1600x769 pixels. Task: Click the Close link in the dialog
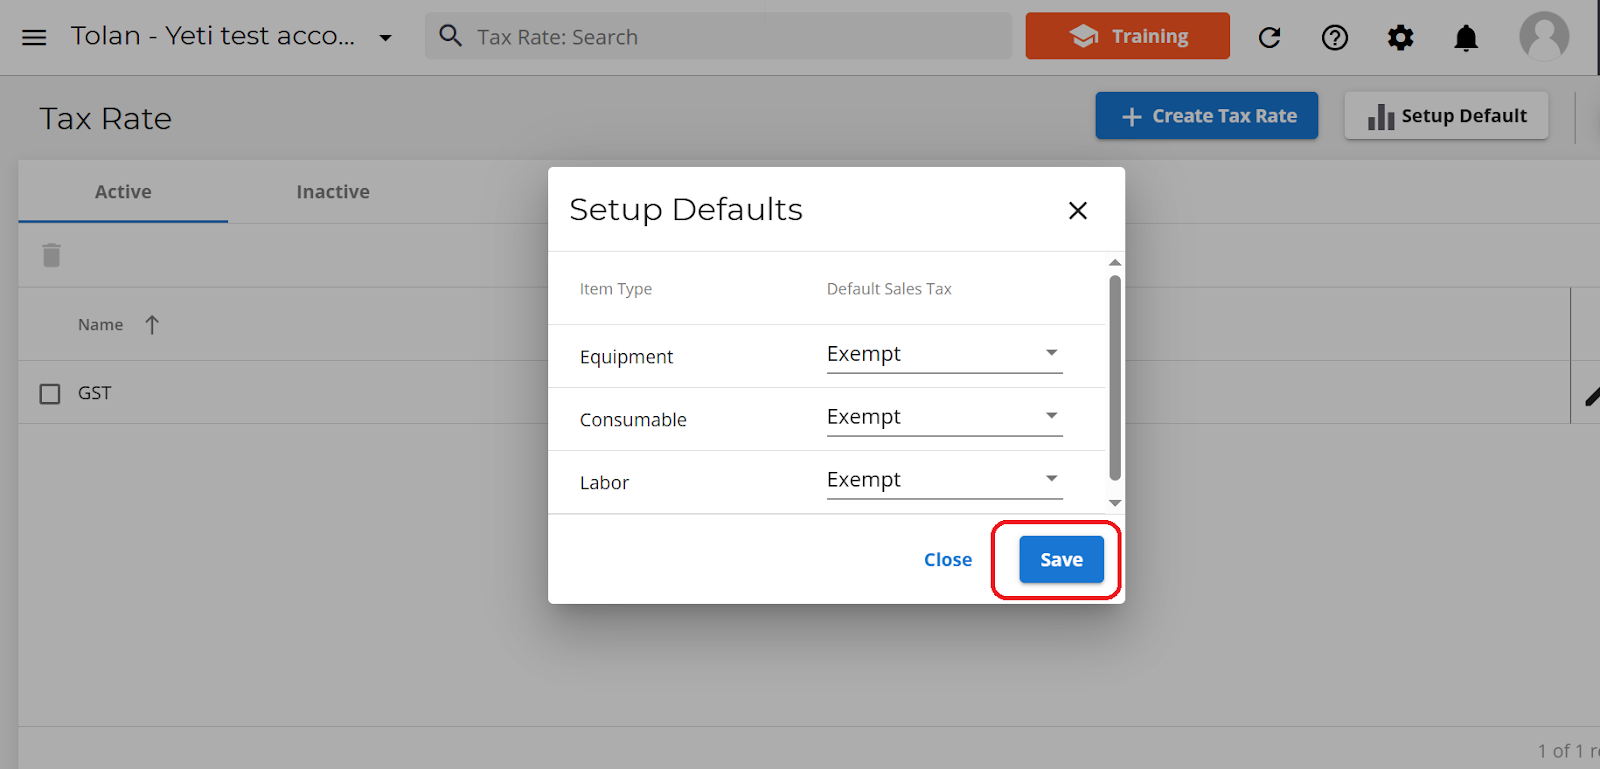point(948,560)
